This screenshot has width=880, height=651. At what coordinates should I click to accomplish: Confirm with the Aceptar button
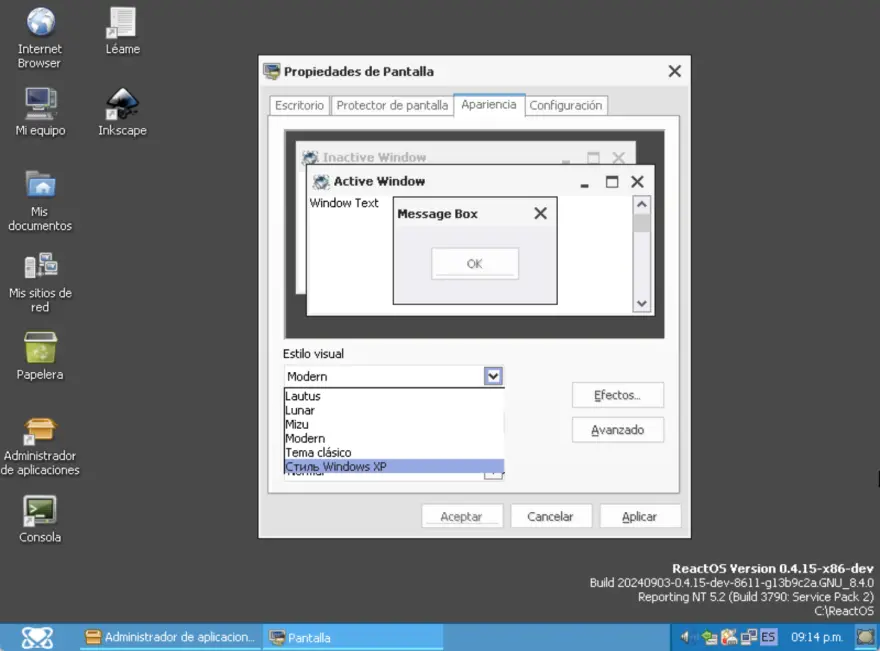[461, 516]
